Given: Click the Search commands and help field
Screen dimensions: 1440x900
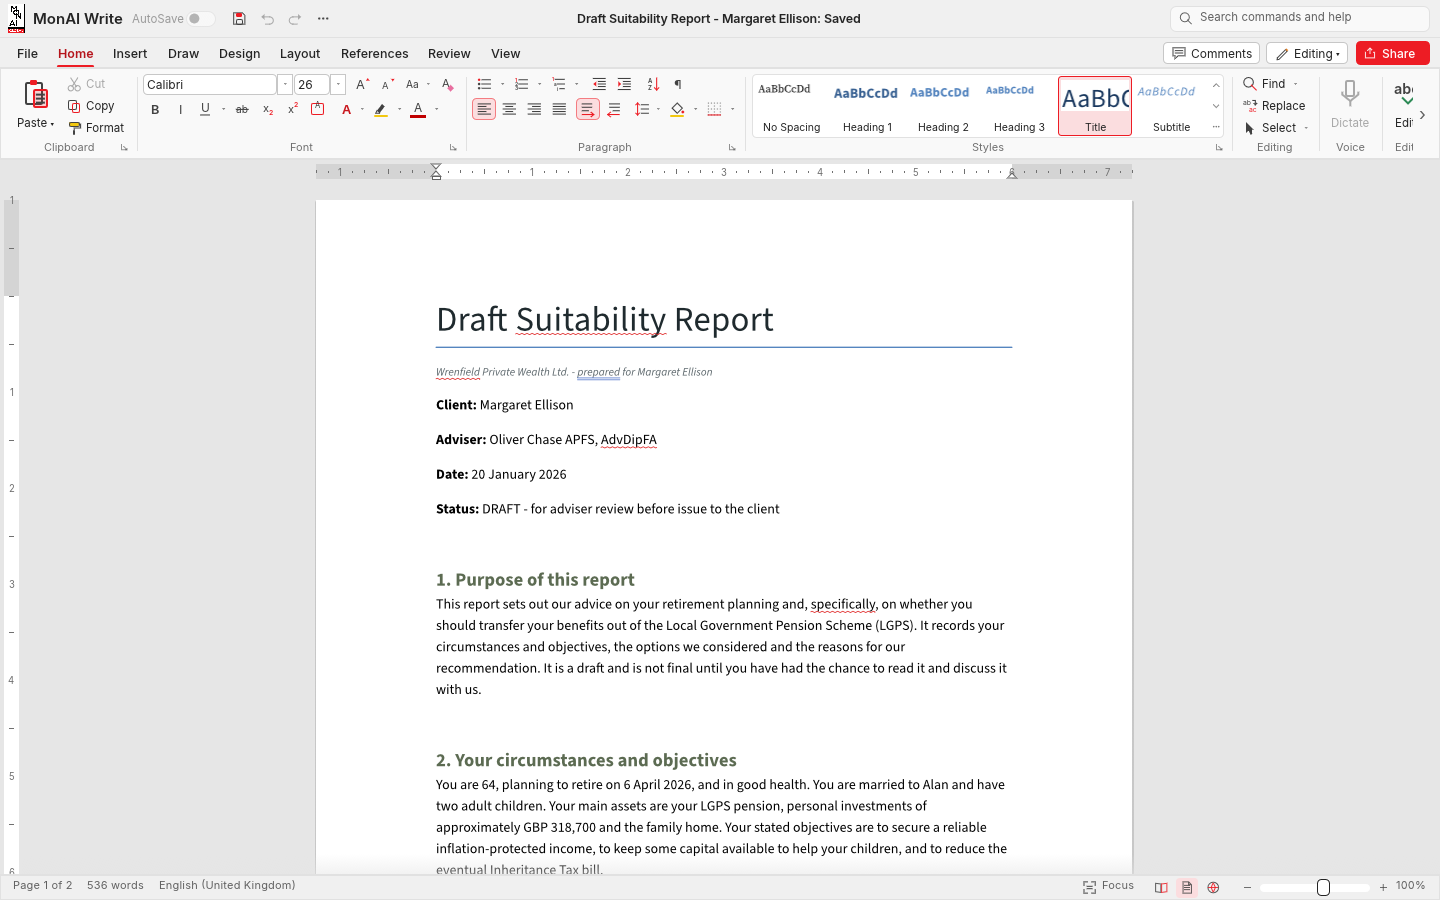Looking at the screenshot, I should (1299, 18).
